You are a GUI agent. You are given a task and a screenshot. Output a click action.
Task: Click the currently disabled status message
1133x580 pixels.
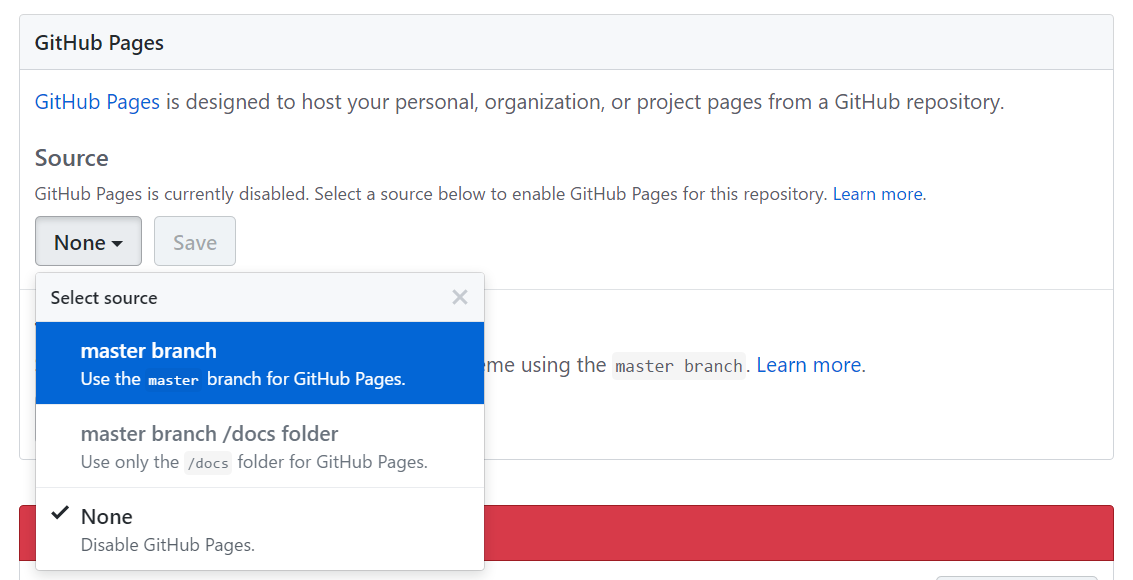click(431, 194)
